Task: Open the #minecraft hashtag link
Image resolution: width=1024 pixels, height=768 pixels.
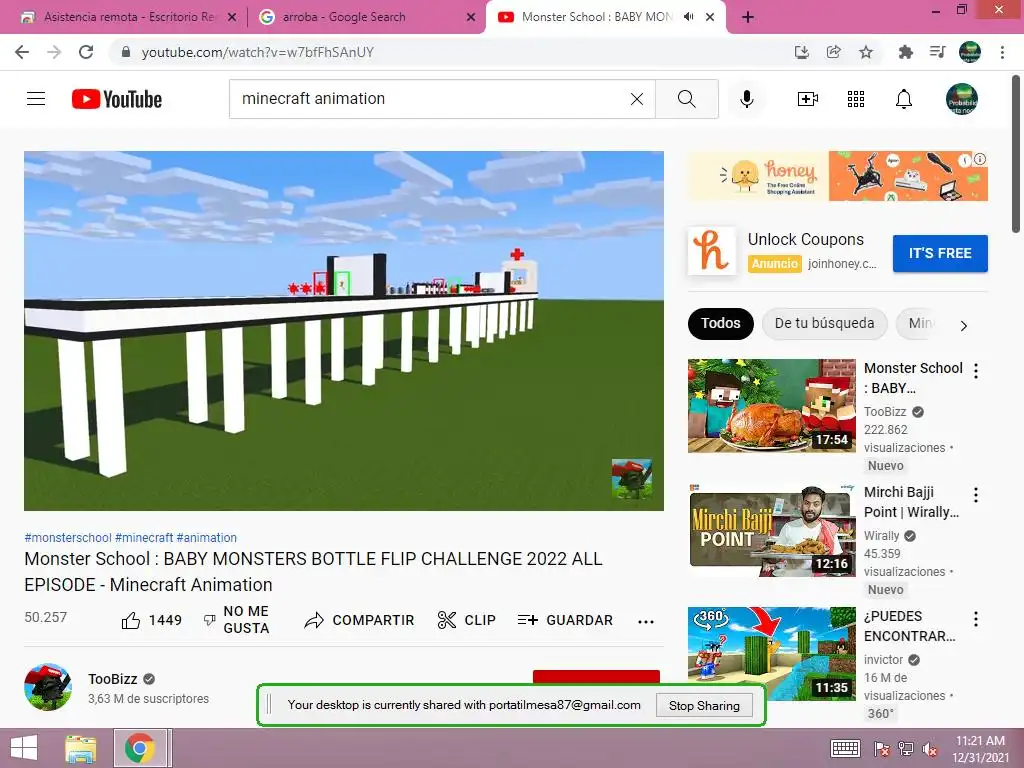Action: pos(144,537)
